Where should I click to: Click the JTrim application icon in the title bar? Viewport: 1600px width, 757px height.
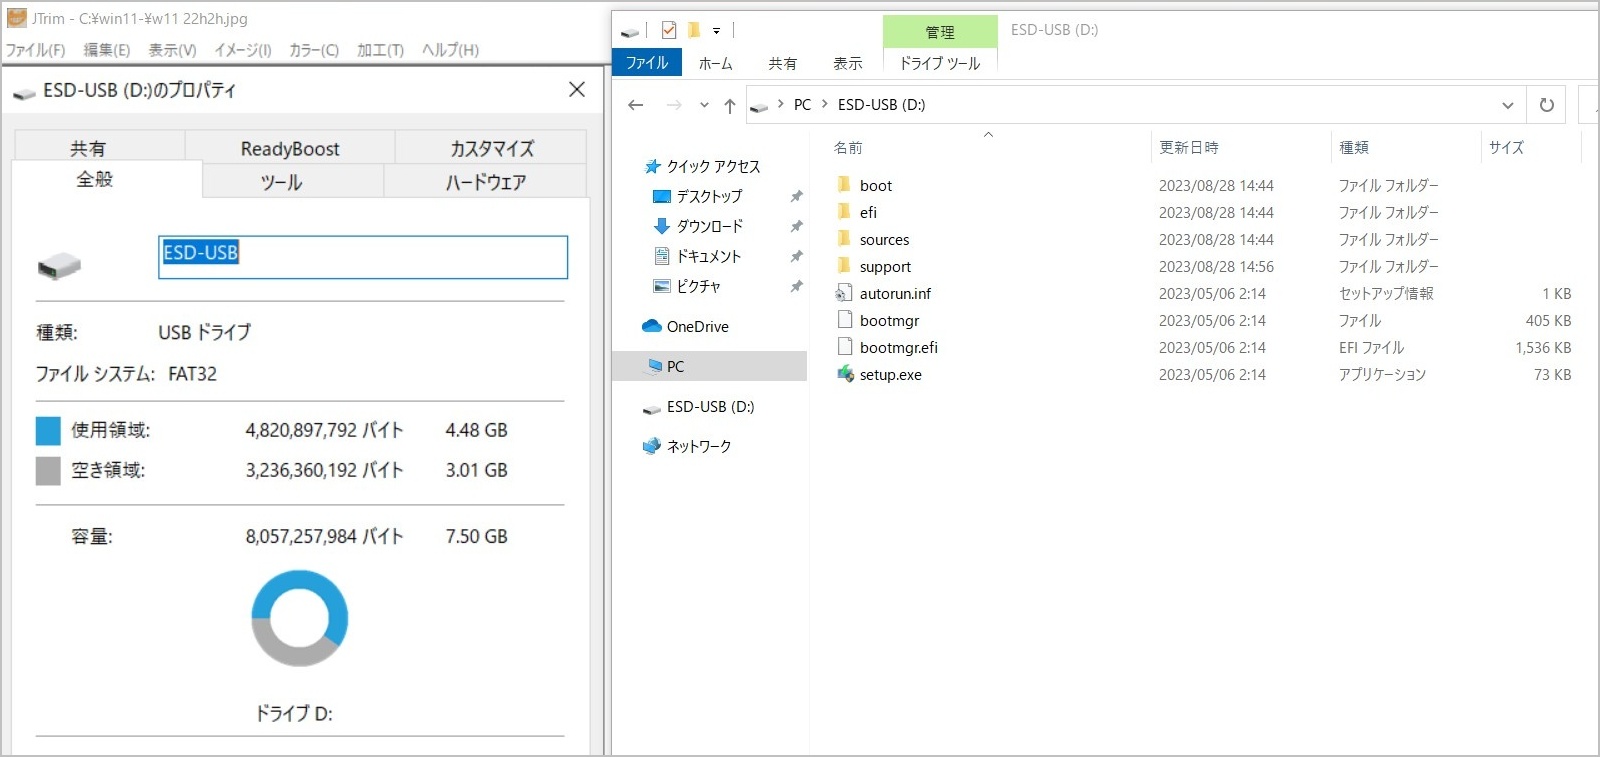(17, 18)
